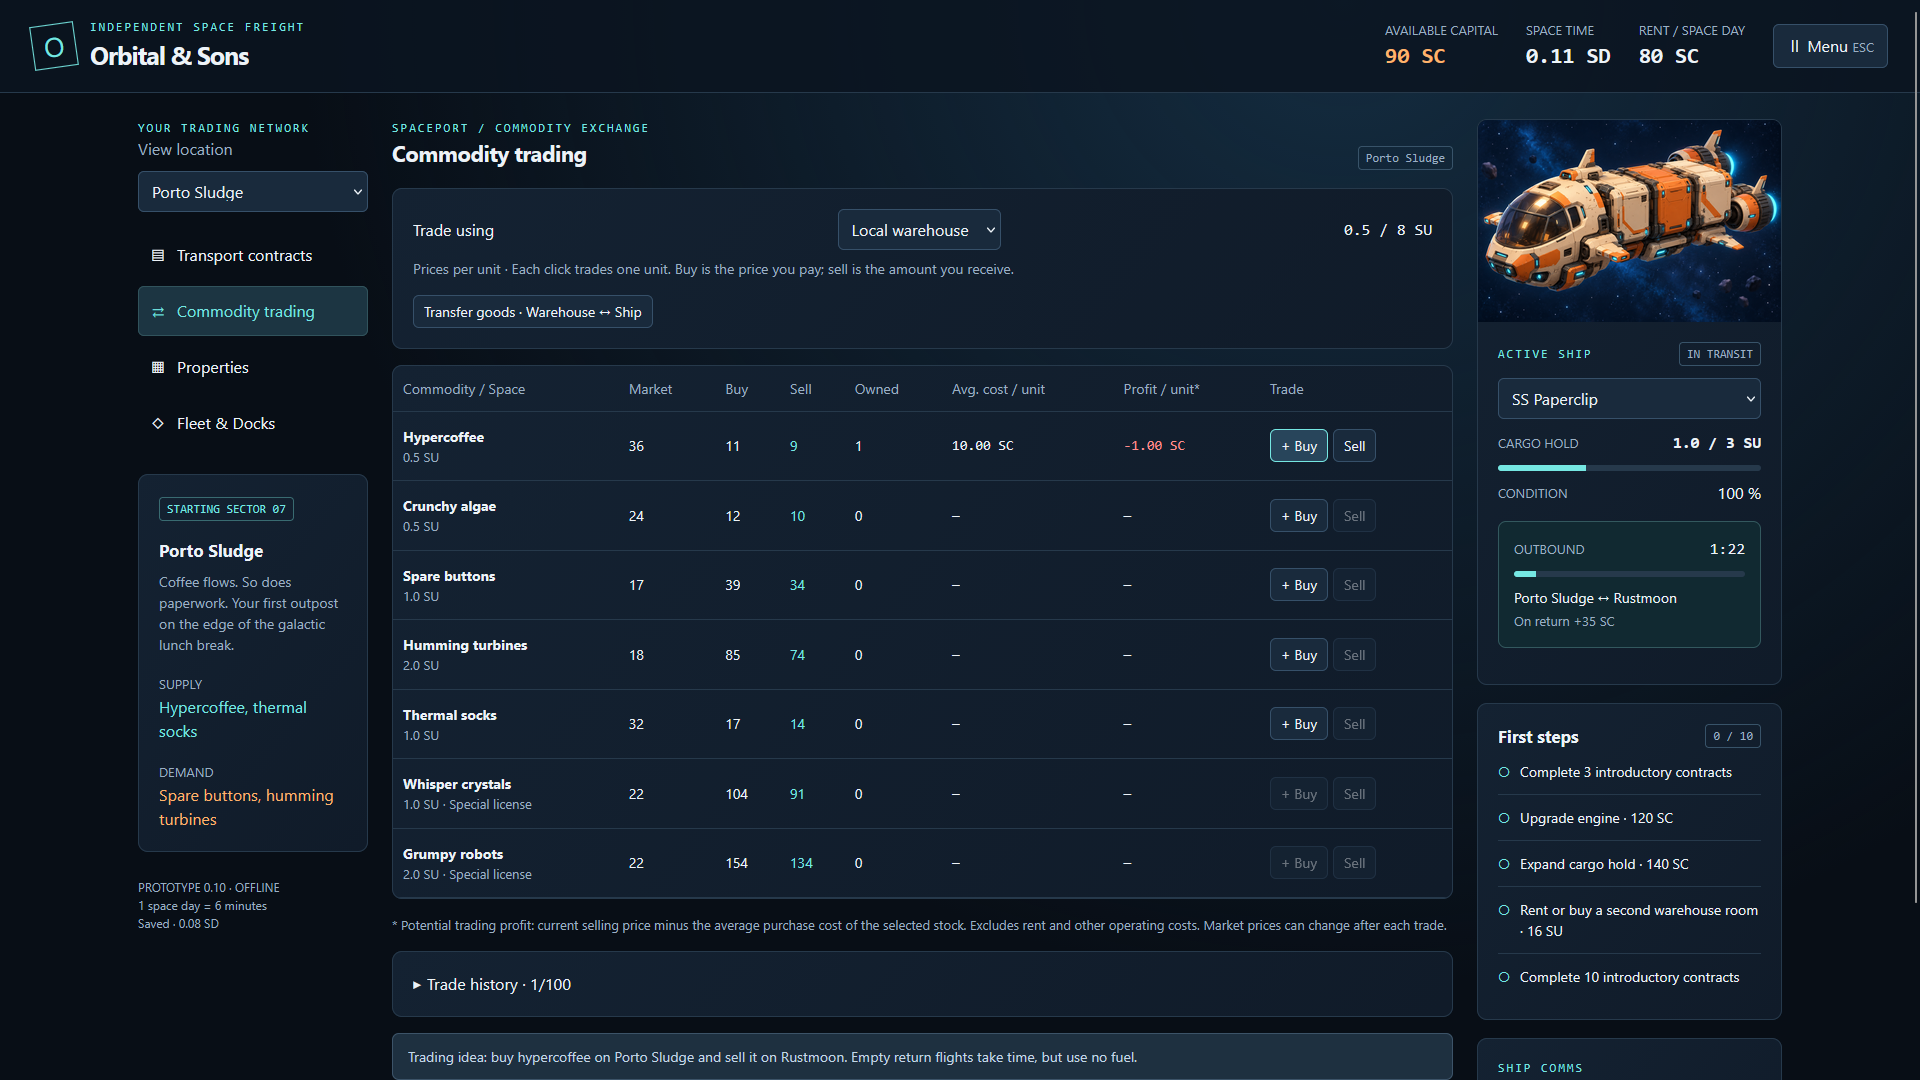Screen dimensions: 1920x1080
Task: Toggle the second warehouse room step circle
Action: (1504, 910)
